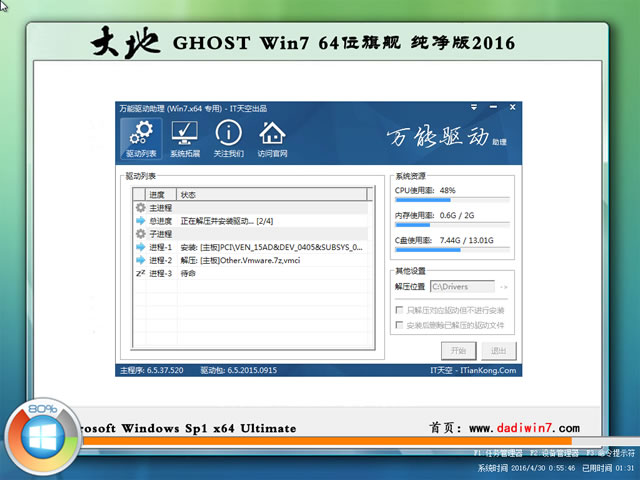Select the 正在解压并安装驱动 [2/4] status text

point(227,221)
